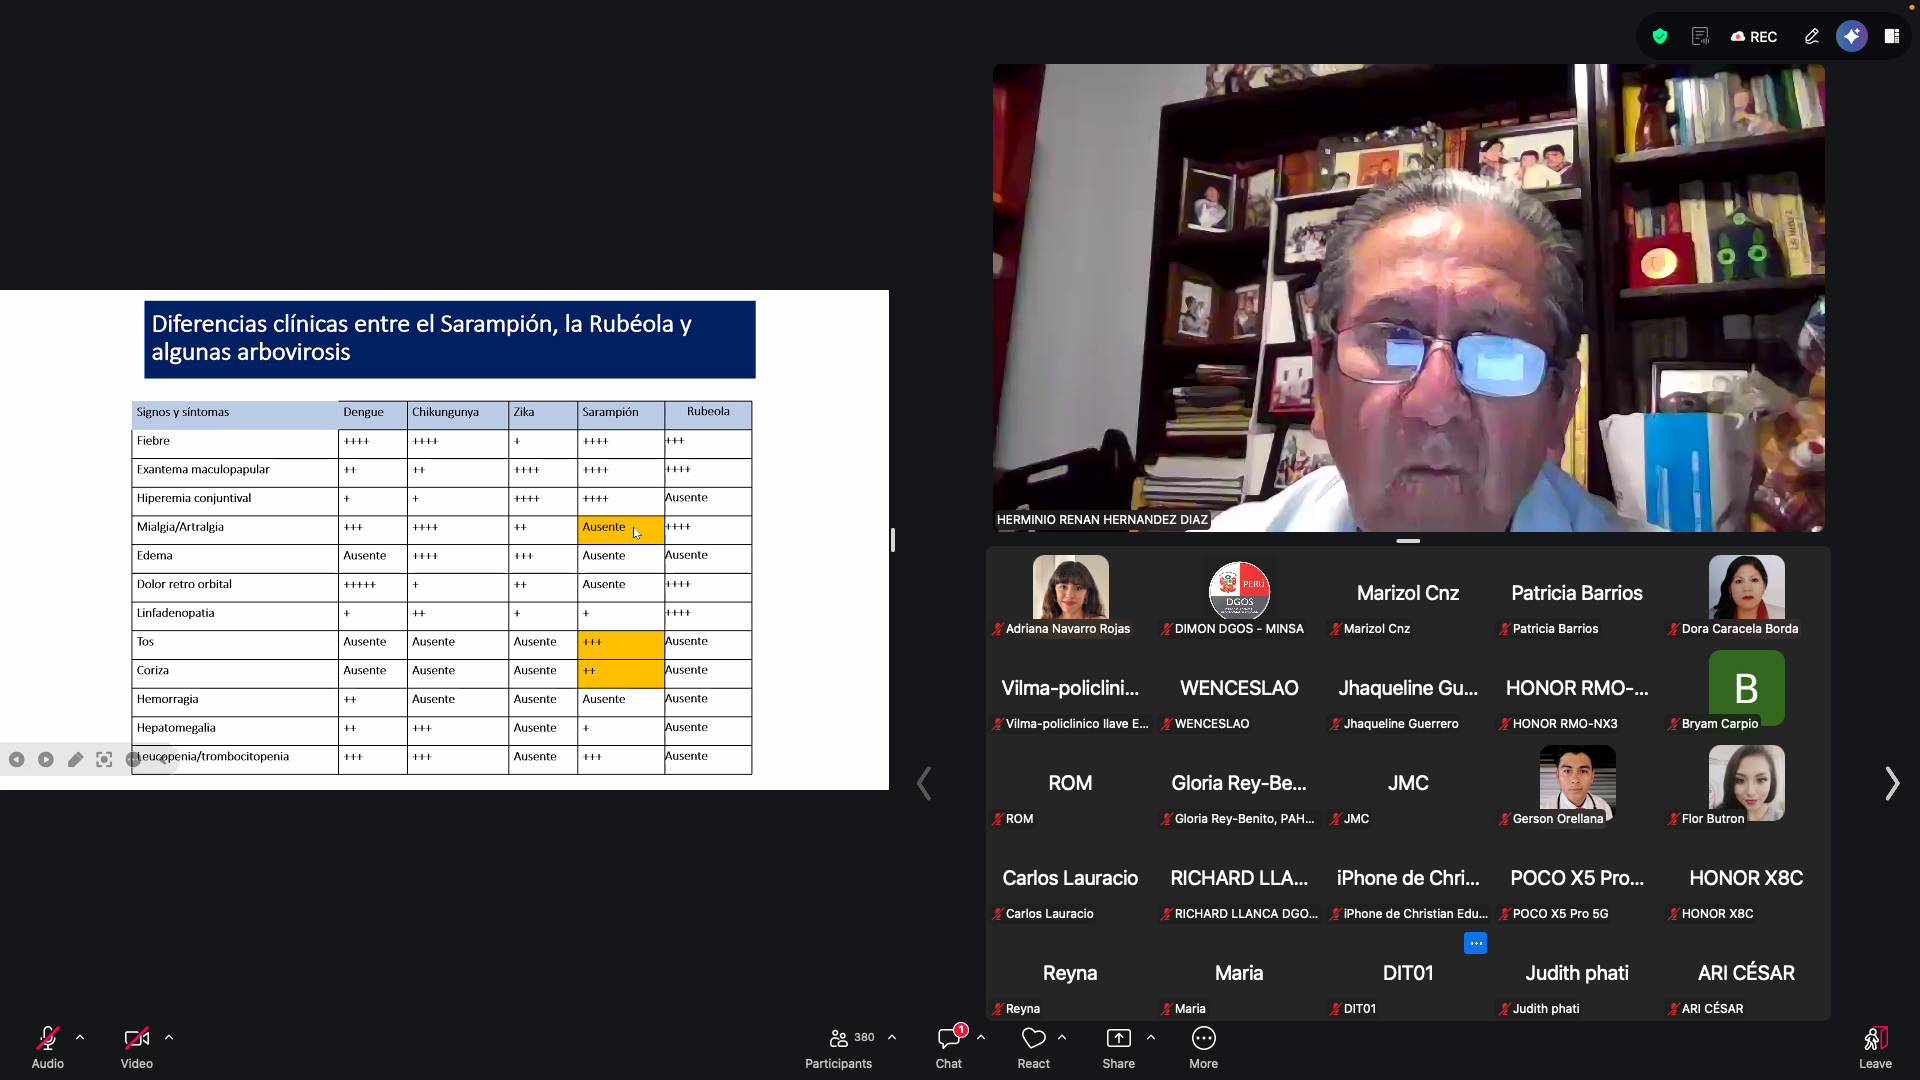Screen dimensions: 1920x1080
Task: Click Gerson Orellana's video thumbnail
Action: pyautogui.click(x=1577, y=782)
